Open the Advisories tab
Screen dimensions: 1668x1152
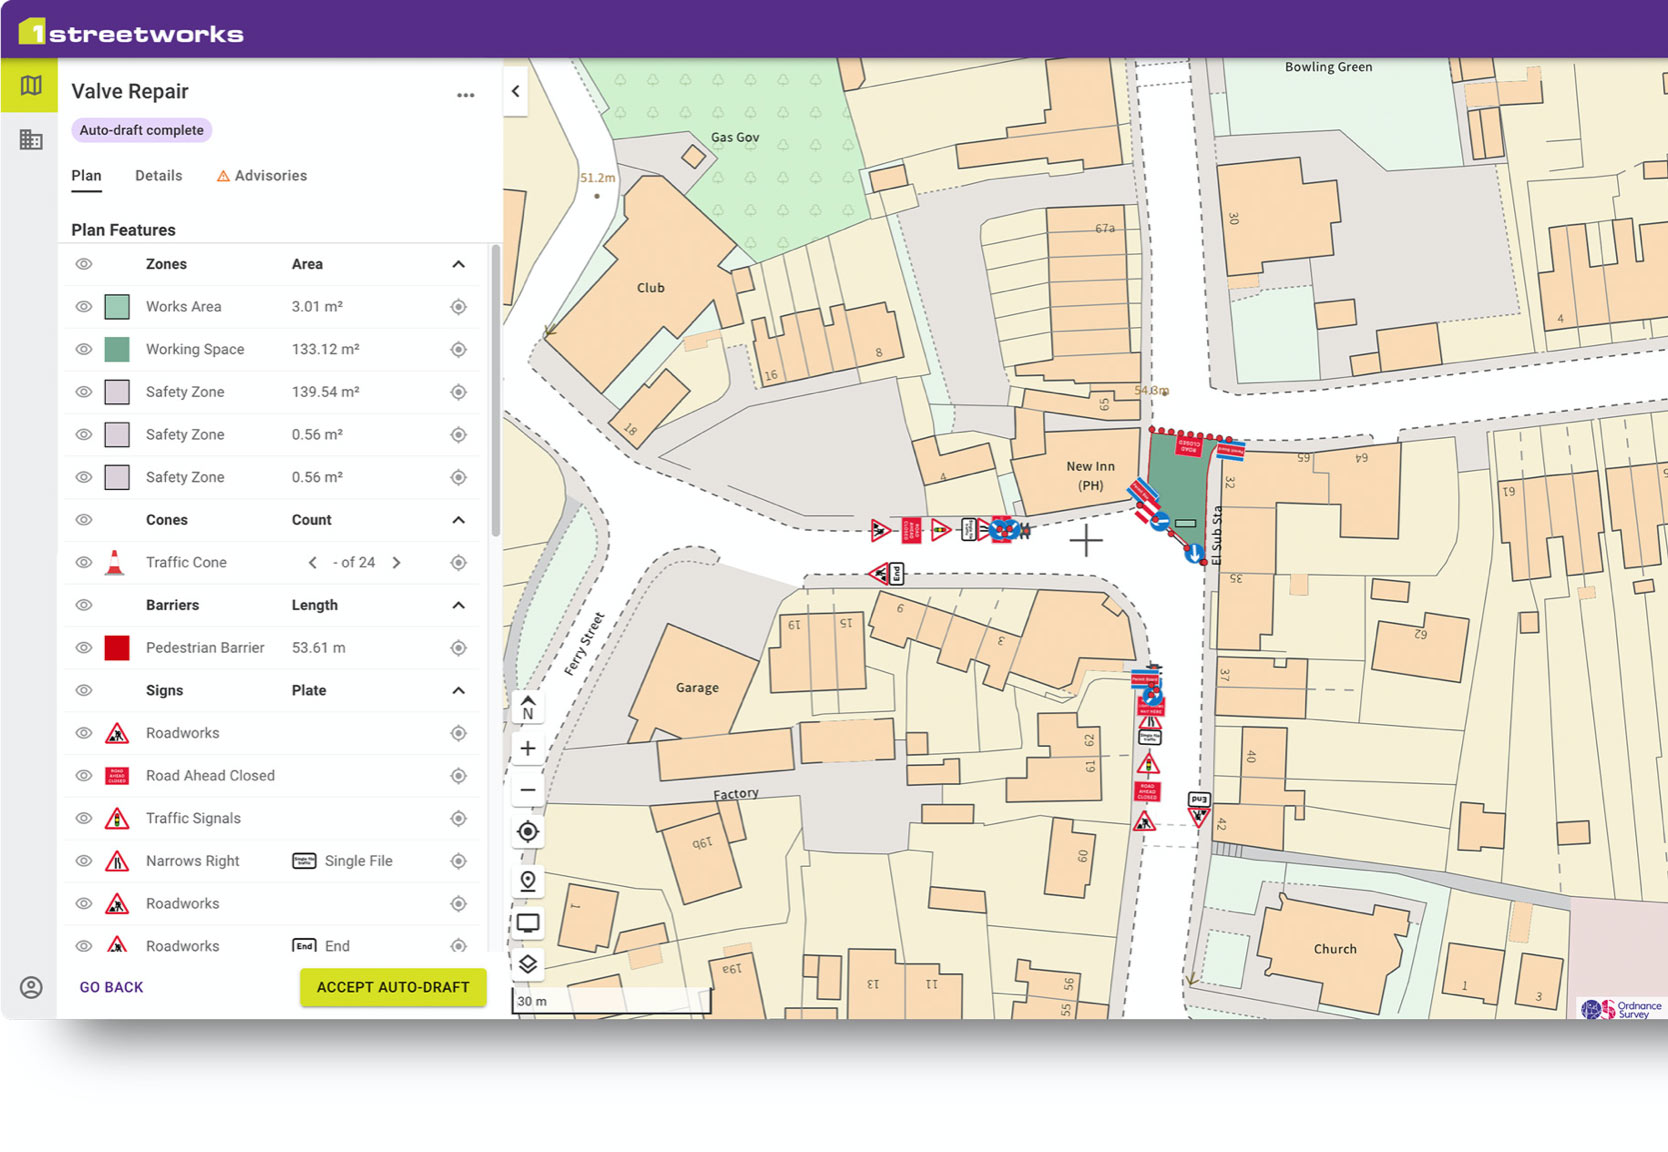(262, 176)
